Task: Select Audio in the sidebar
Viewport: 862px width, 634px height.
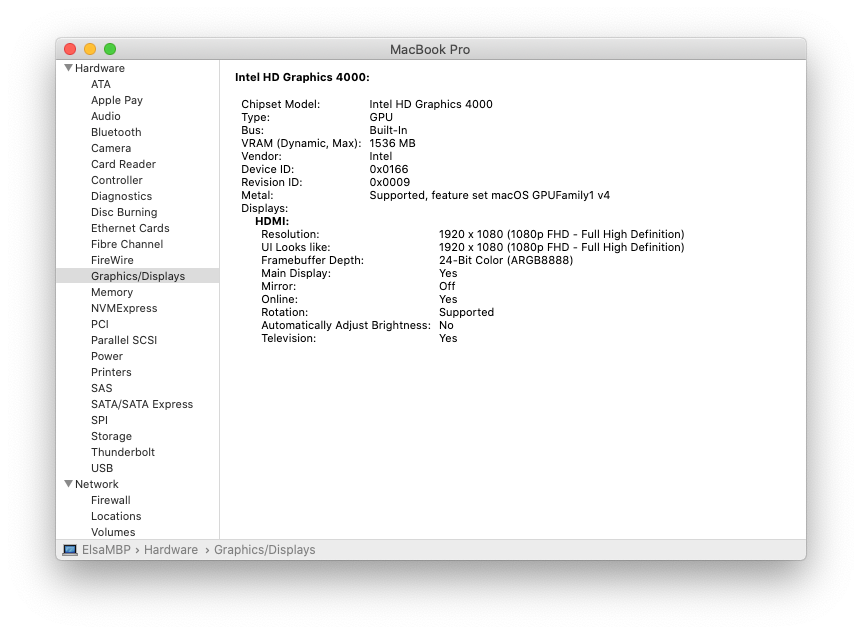Action: click(106, 116)
